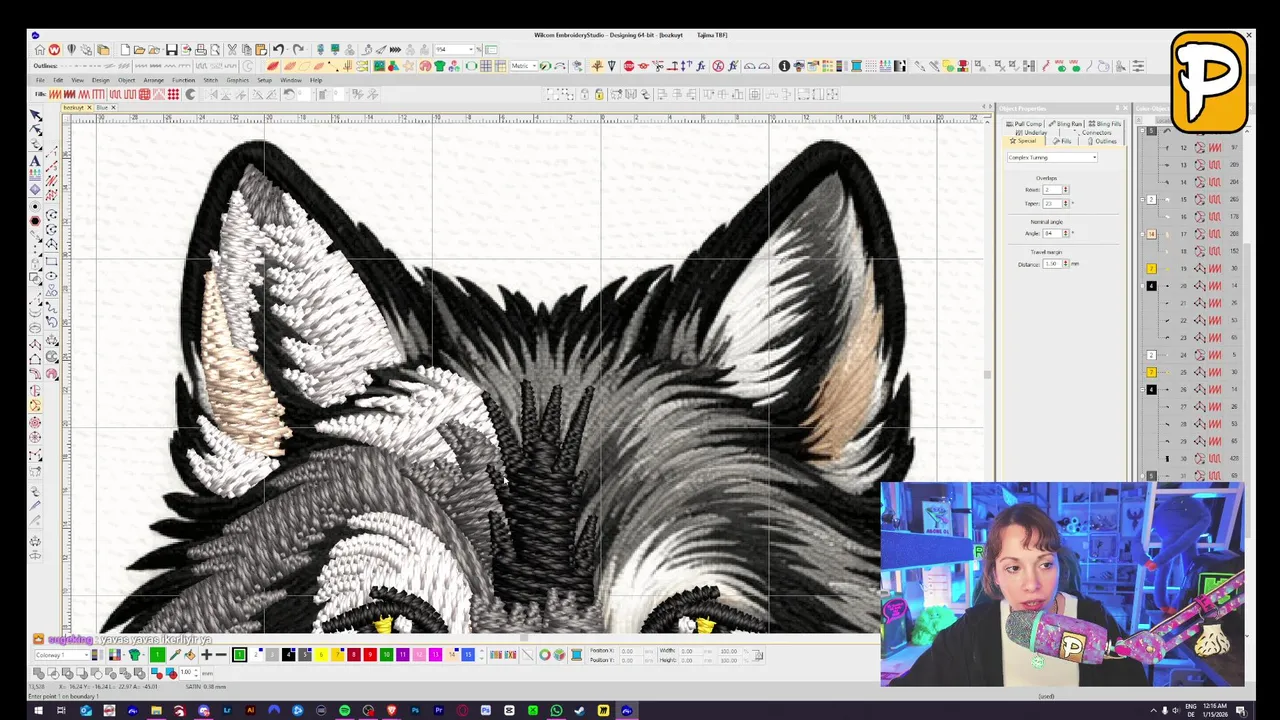This screenshot has height=720, width=1280.
Task: Select palette color 8 red swatch
Action: pos(353,654)
